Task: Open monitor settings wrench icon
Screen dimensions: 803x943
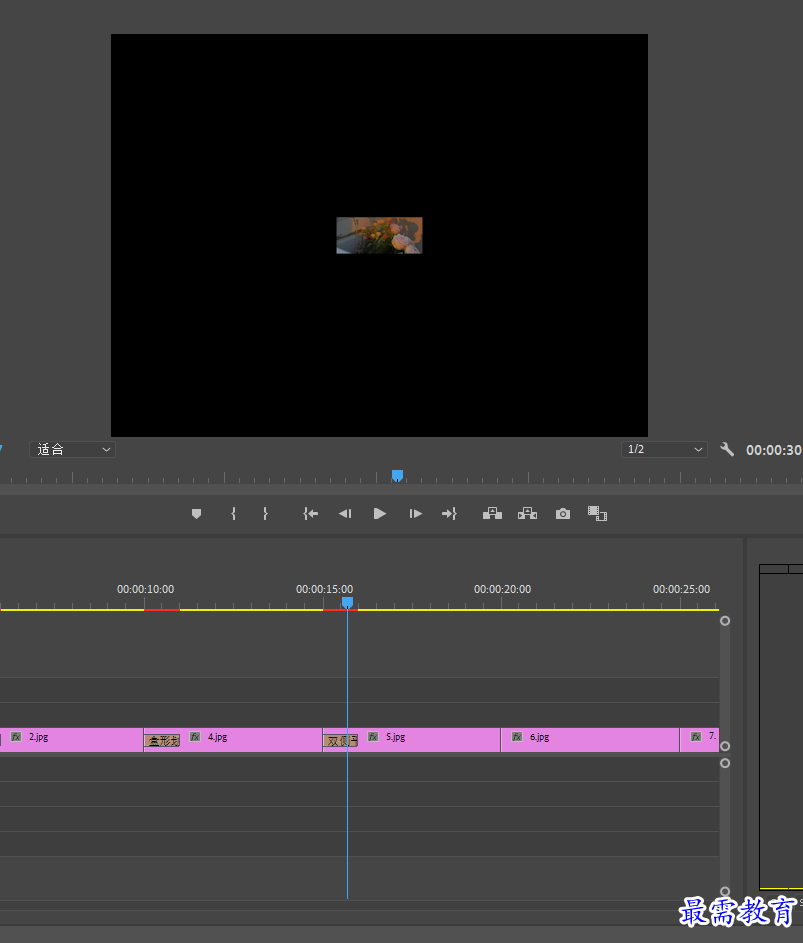Action: (727, 449)
